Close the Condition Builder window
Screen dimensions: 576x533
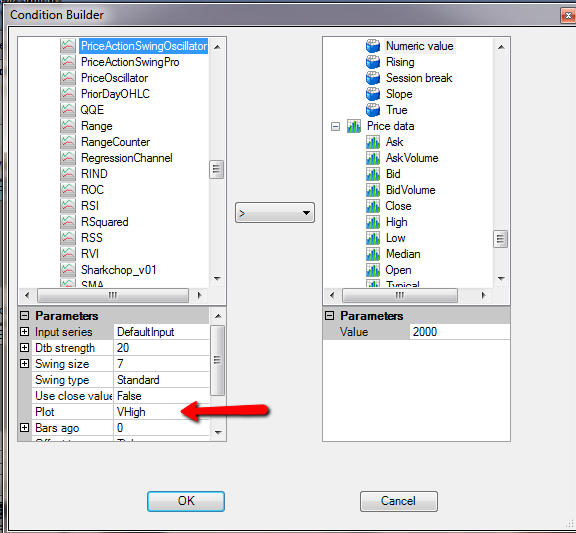[x=568, y=15]
